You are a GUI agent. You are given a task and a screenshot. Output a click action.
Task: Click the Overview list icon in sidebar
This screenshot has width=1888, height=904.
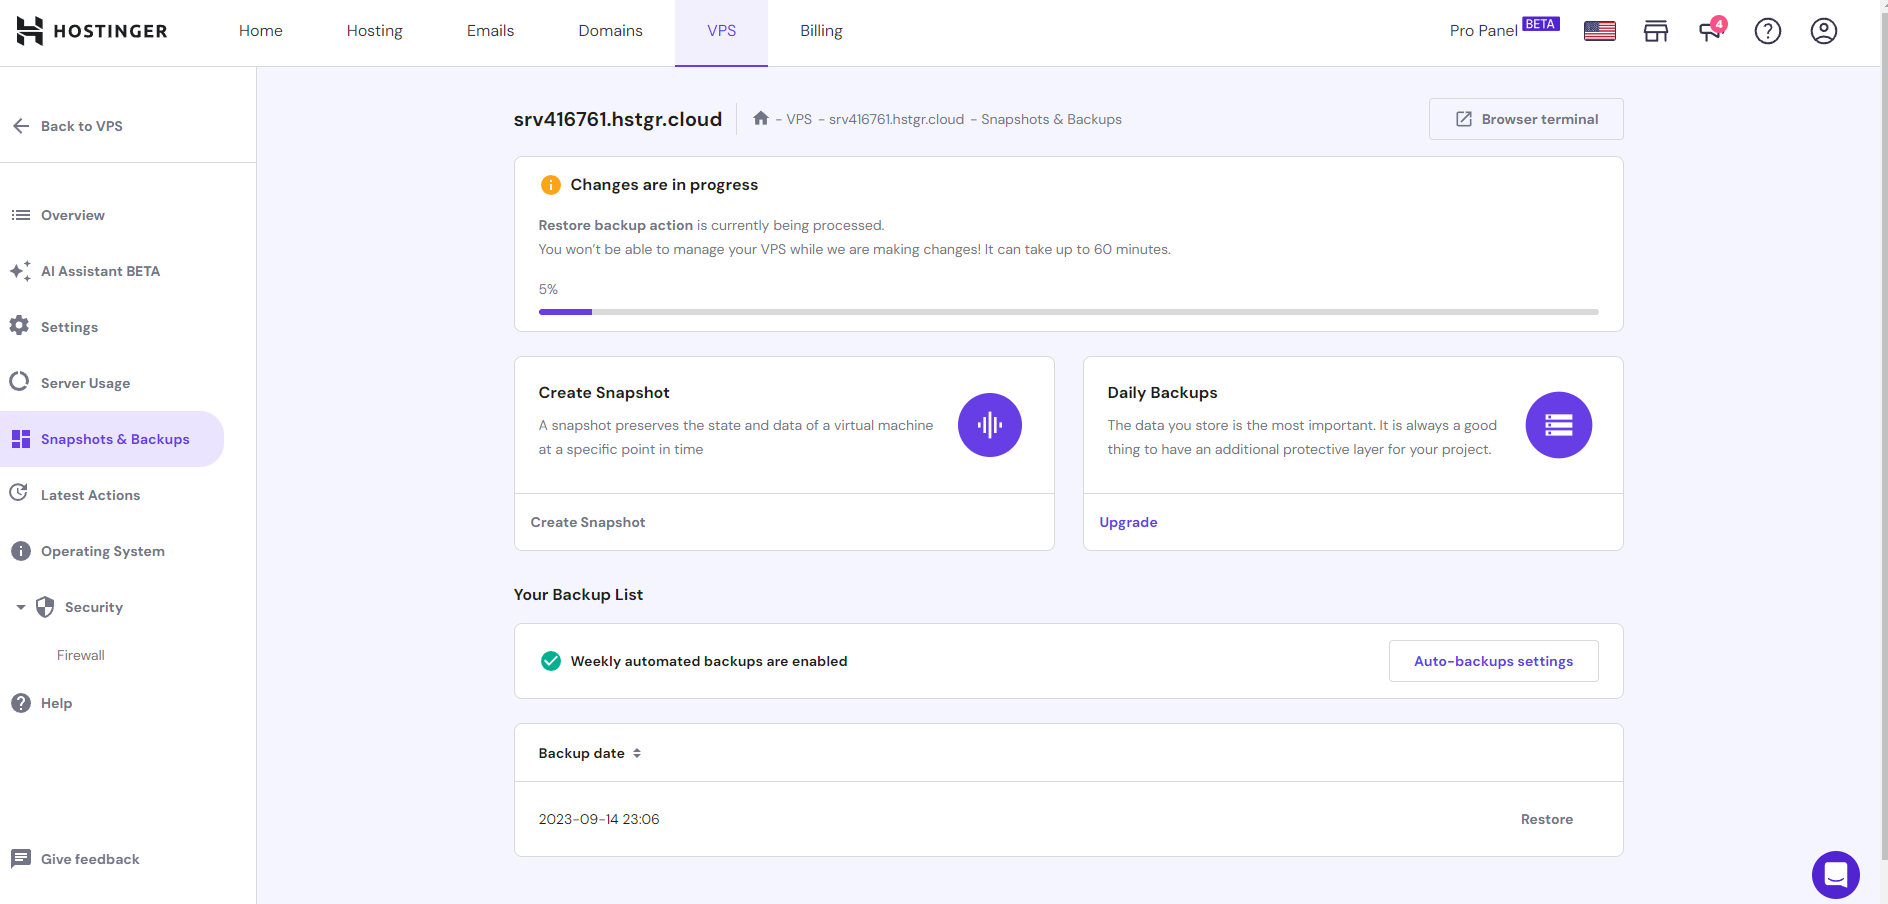[x=20, y=215]
